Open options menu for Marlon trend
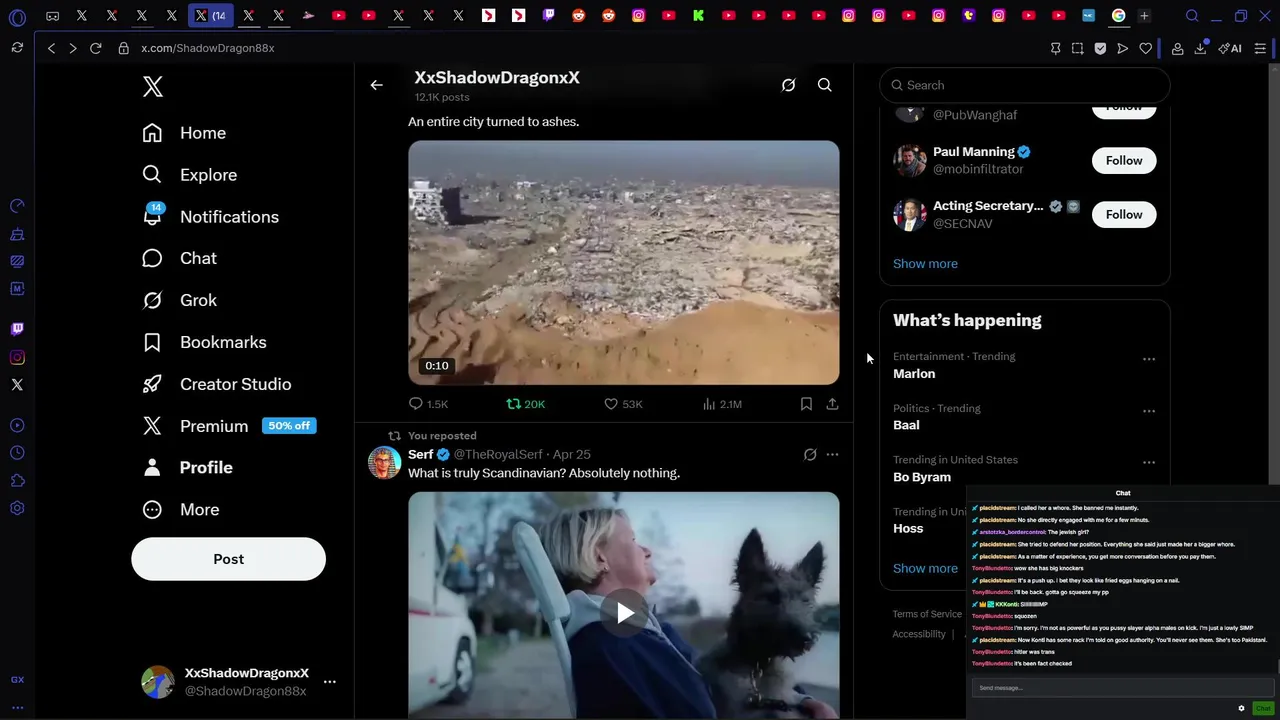Viewport: 1280px width, 720px height. pyautogui.click(x=1149, y=359)
